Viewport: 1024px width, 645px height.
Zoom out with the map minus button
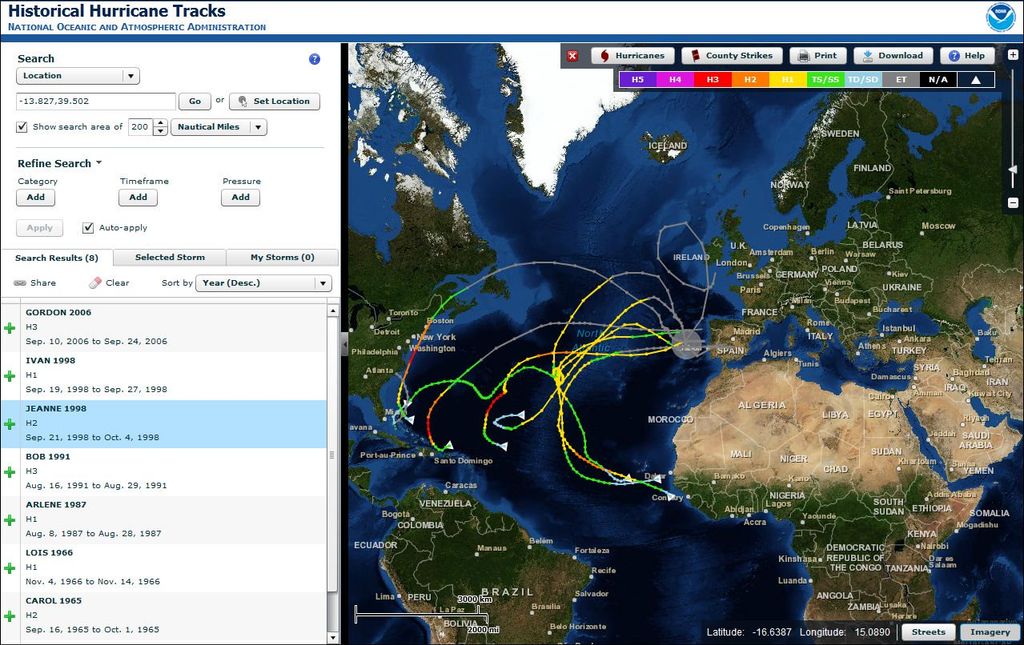click(x=1013, y=203)
